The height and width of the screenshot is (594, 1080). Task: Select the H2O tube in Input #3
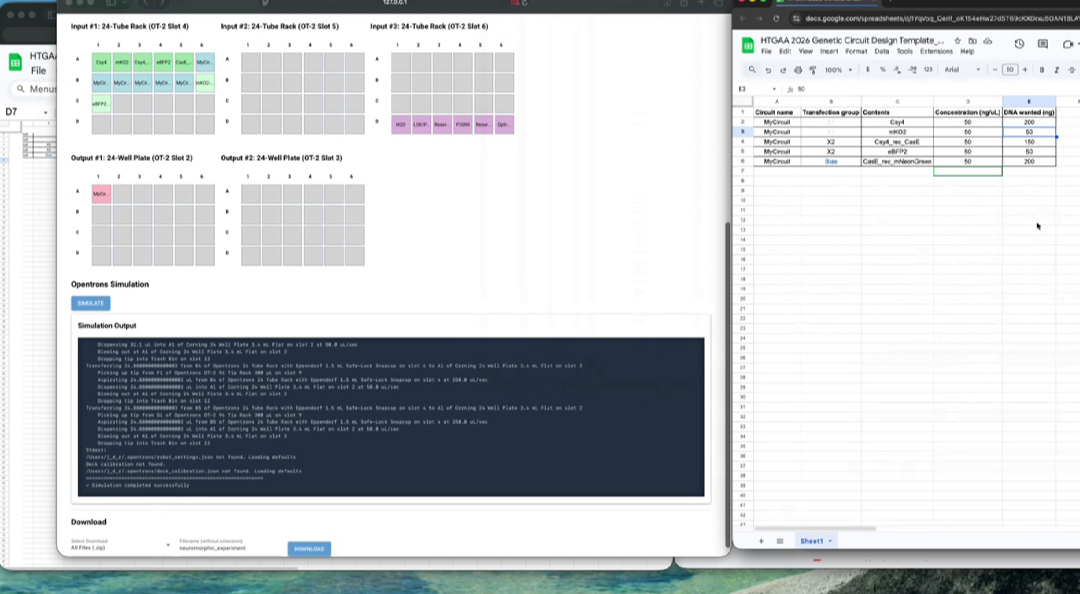pyautogui.click(x=400, y=125)
